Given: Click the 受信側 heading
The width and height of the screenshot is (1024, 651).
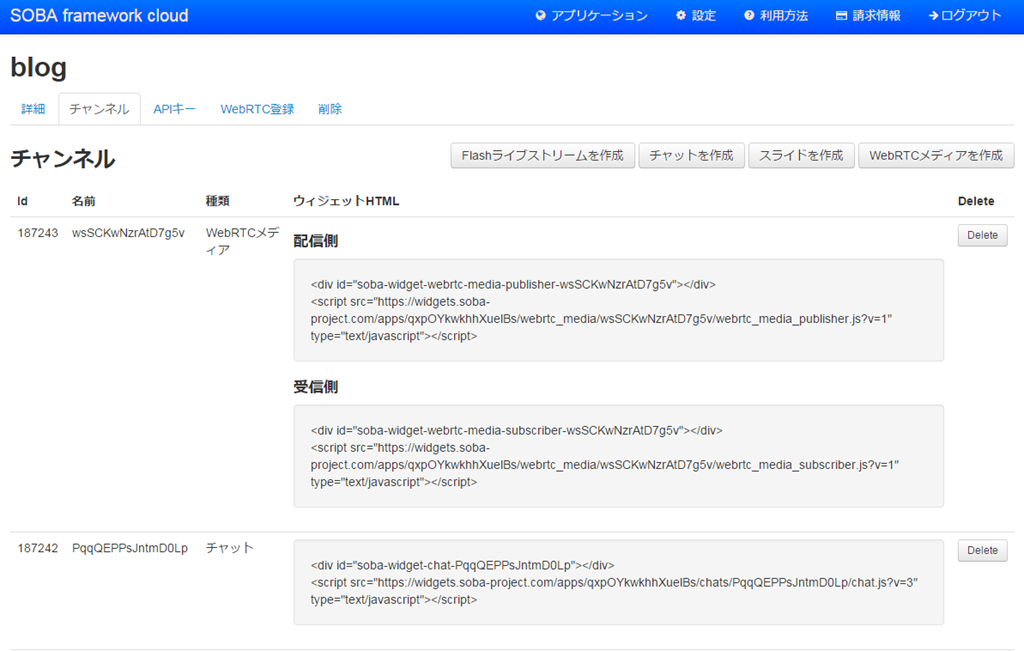Looking at the screenshot, I should point(315,387).
